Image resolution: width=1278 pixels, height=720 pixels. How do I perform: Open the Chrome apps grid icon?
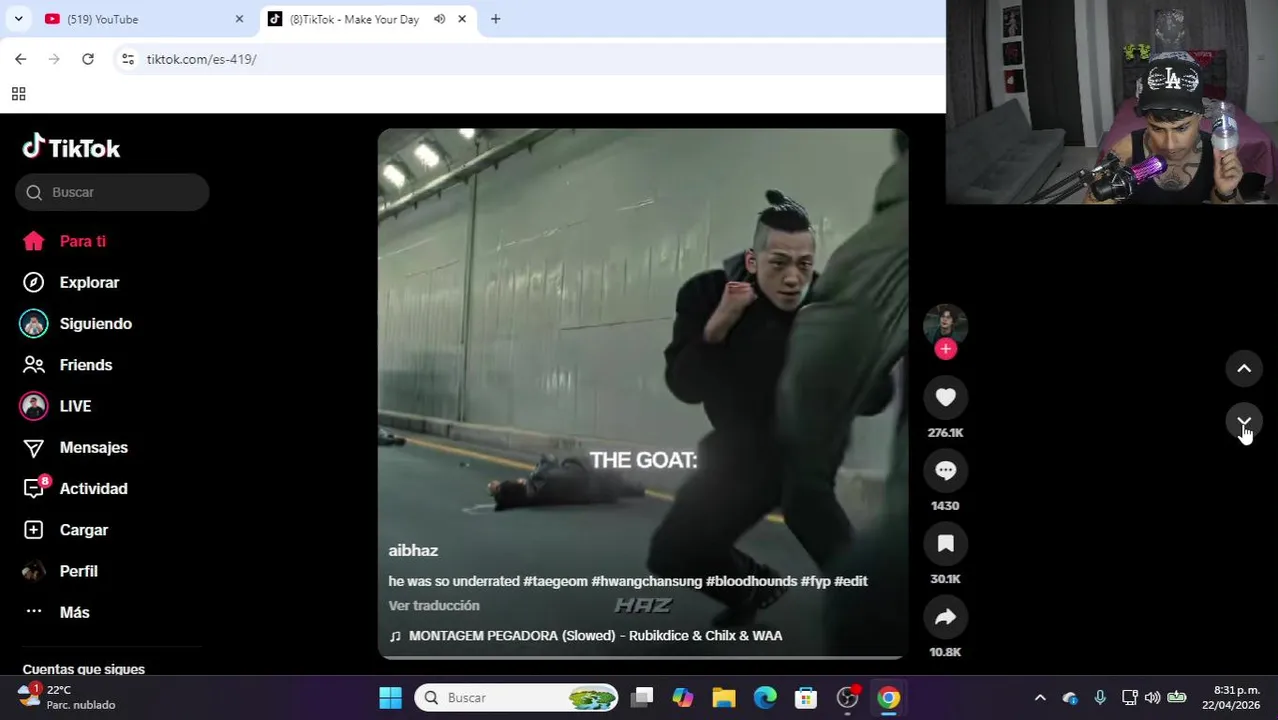point(18,94)
